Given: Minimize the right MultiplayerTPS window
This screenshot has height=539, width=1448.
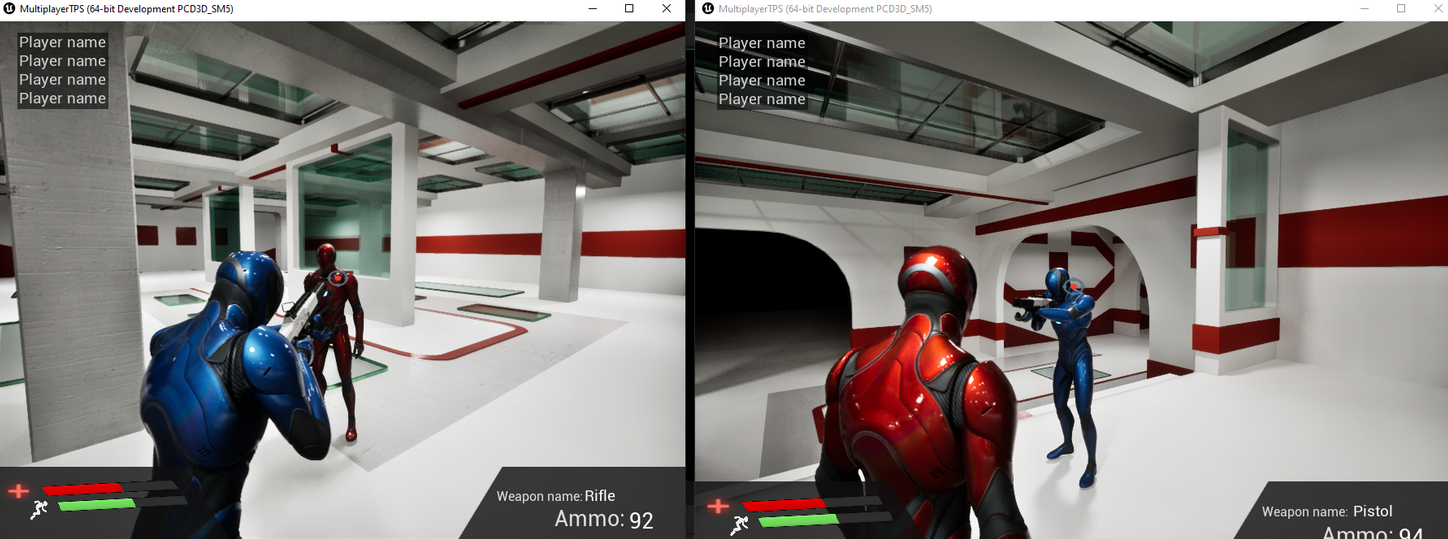Looking at the screenshot, I should coord(1364,8).
